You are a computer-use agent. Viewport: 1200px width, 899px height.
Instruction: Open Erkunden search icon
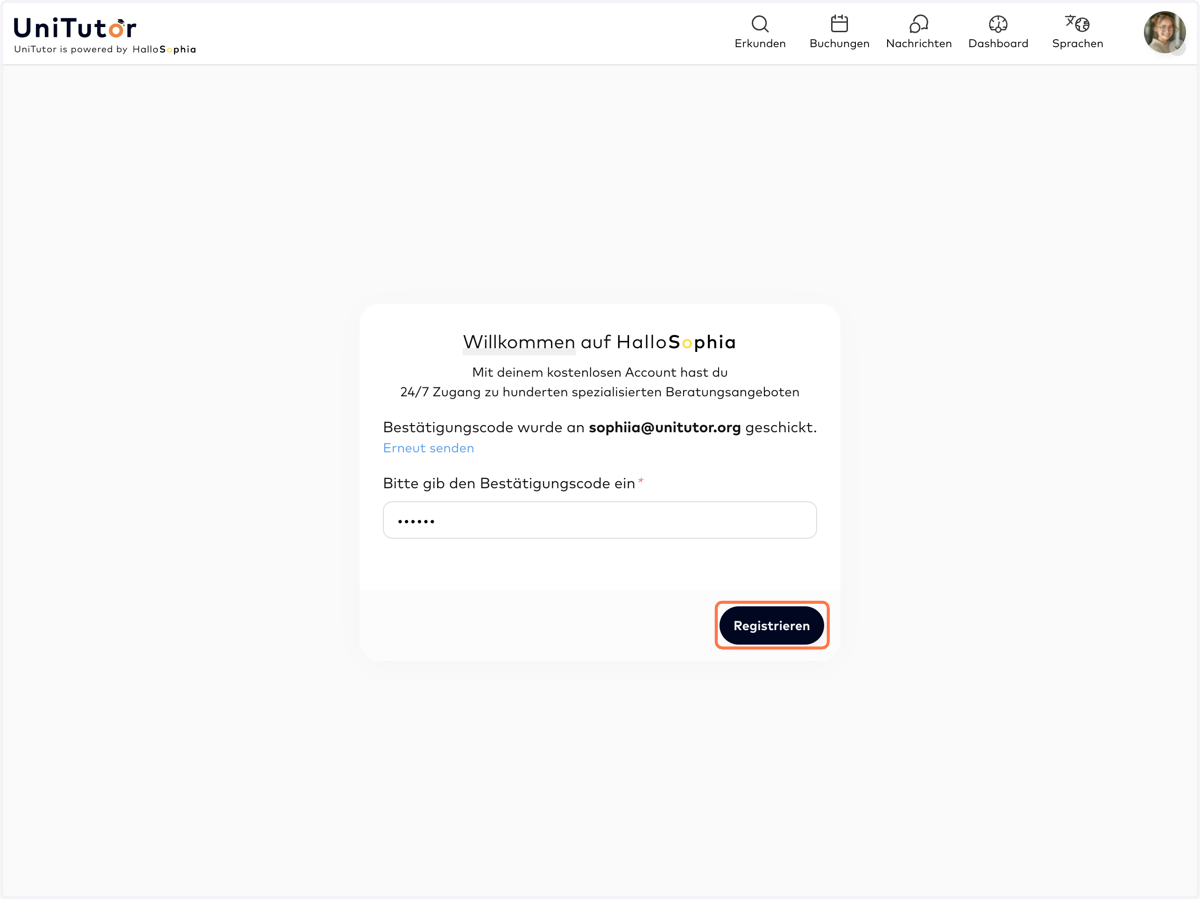(760, 24)
